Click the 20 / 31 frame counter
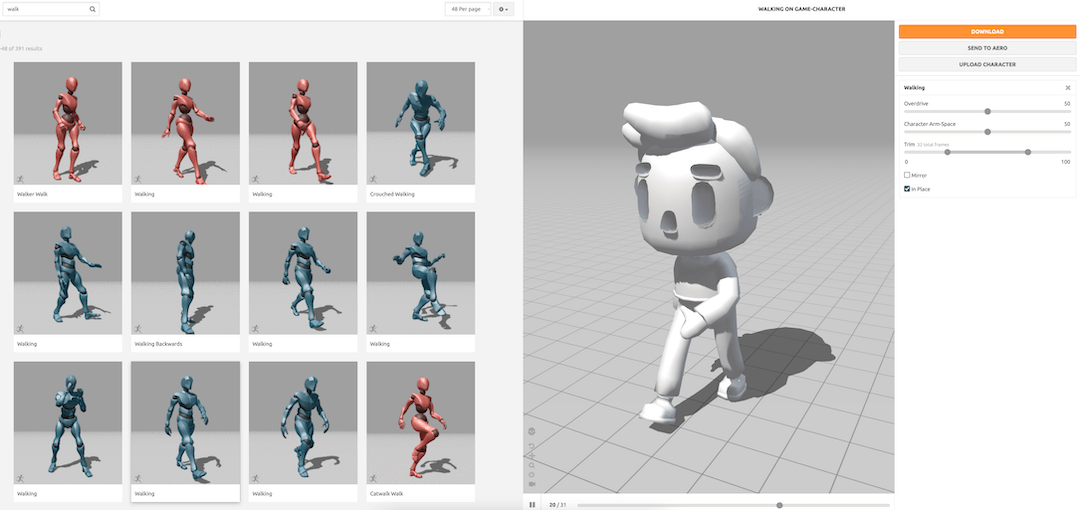The image size is (1080, 510). pos(557,505)
